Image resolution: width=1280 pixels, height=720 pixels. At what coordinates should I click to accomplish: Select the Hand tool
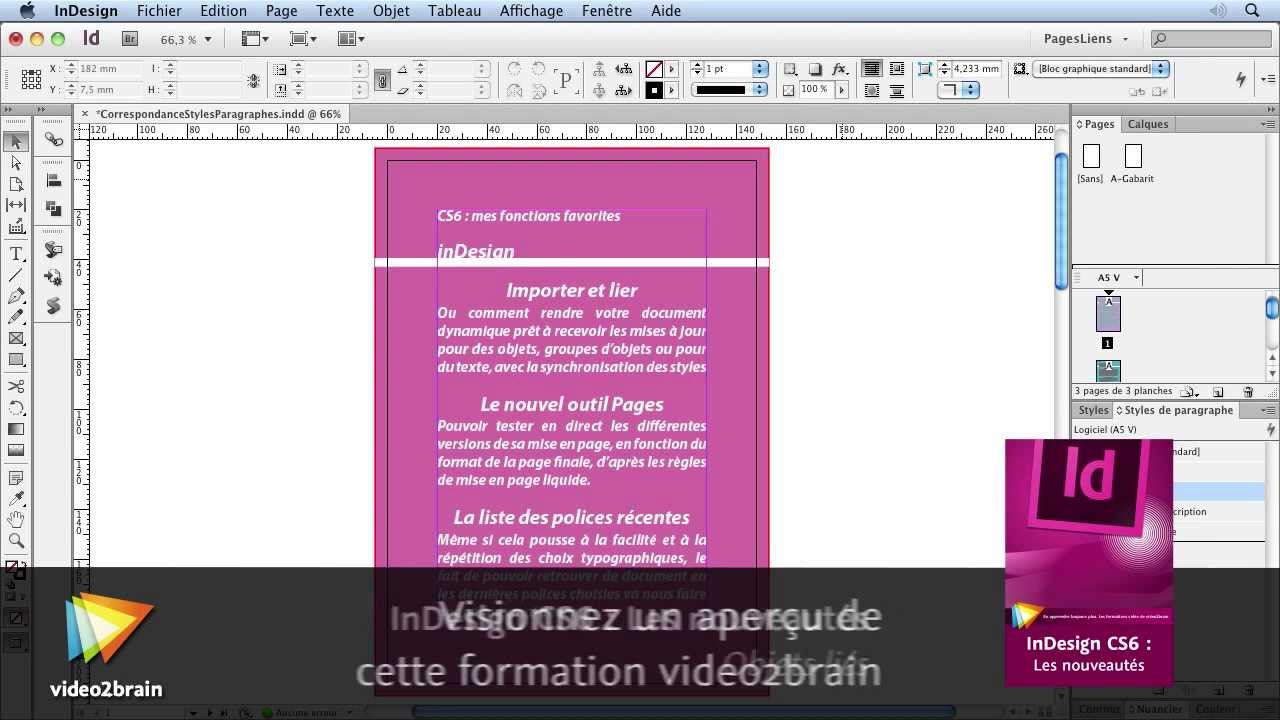click(x=16, y=520)
